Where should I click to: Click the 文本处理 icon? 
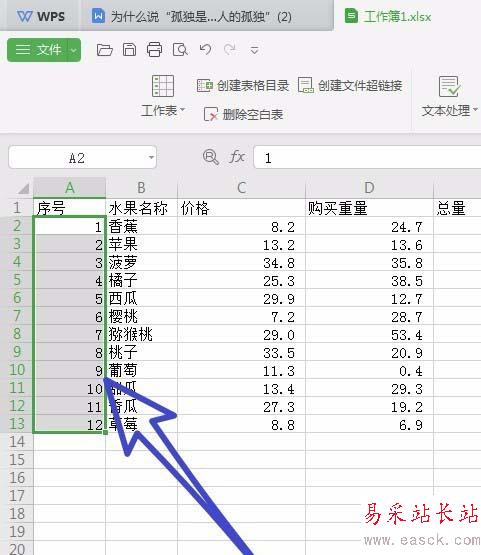click(x=449, y=86)
